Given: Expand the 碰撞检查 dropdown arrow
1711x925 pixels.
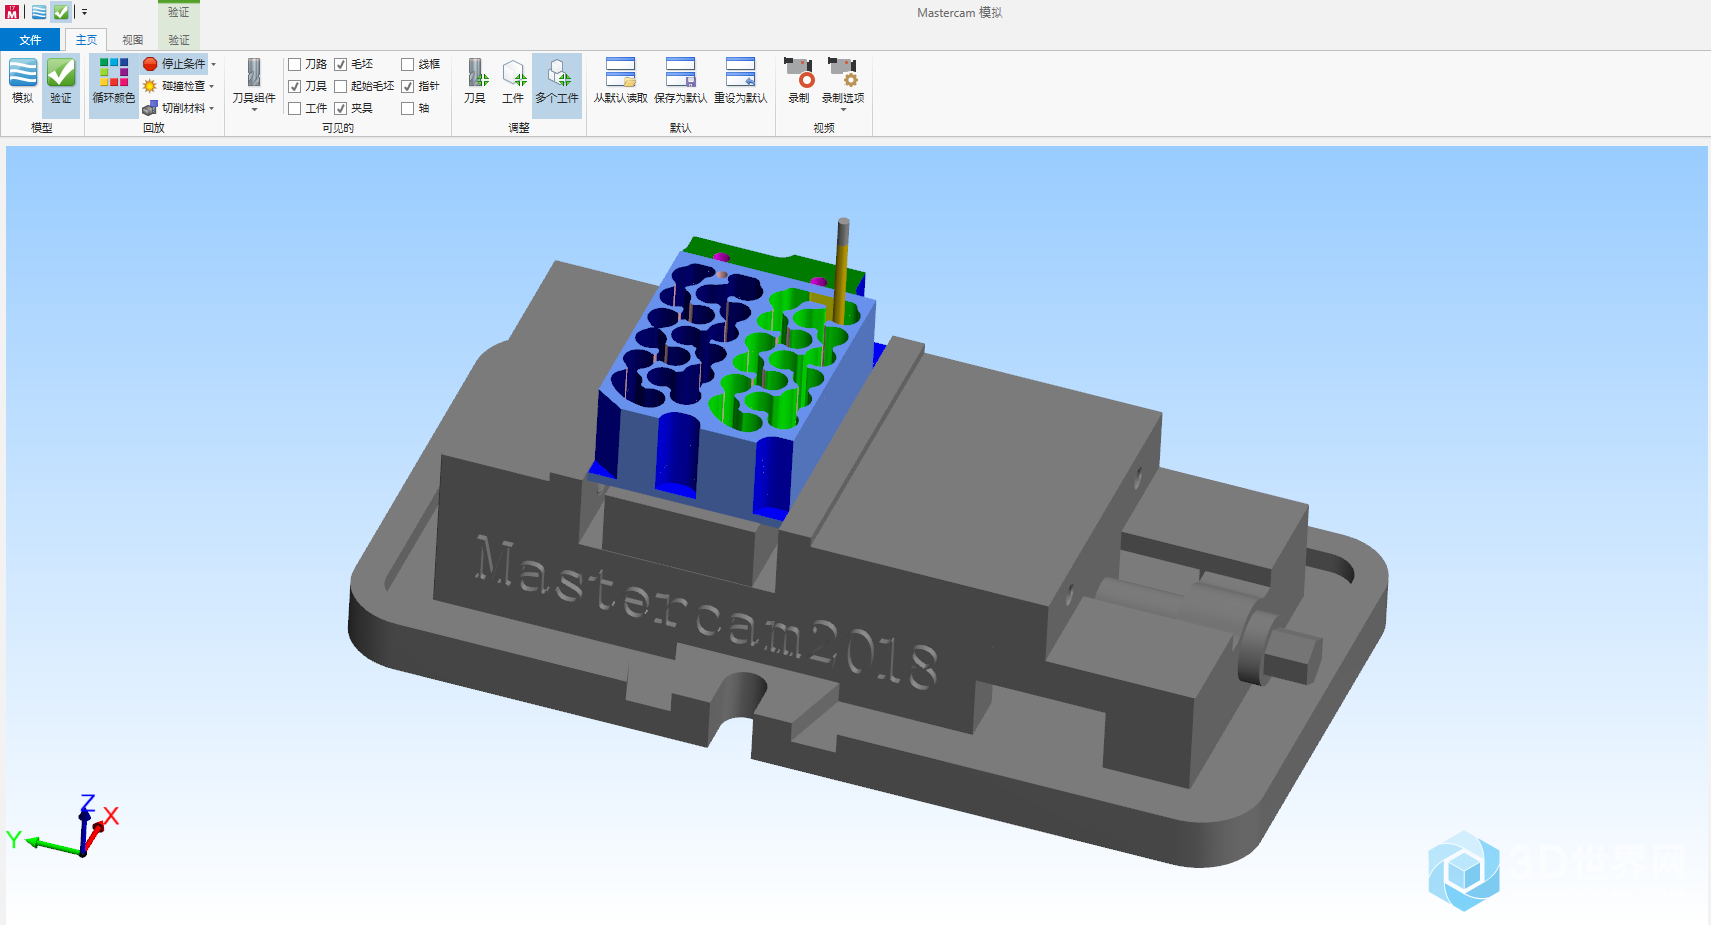Looking at the screenshot, I should tap(212, 86).
